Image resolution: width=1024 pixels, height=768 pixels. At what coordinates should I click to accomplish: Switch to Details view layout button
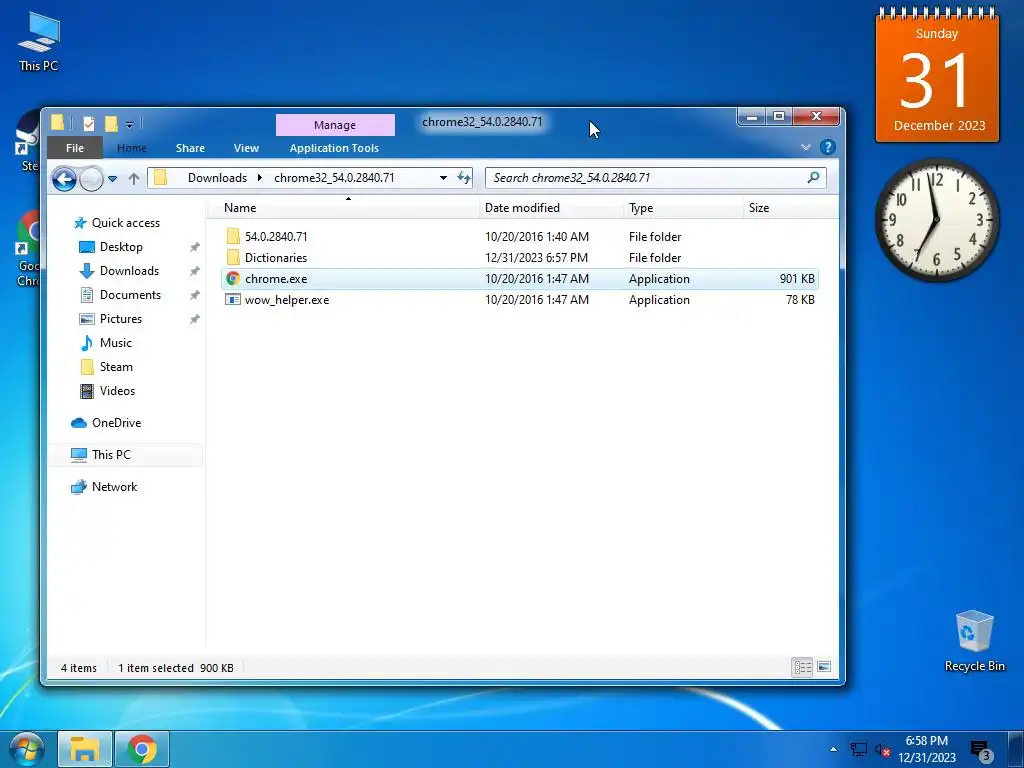(802, 667)
